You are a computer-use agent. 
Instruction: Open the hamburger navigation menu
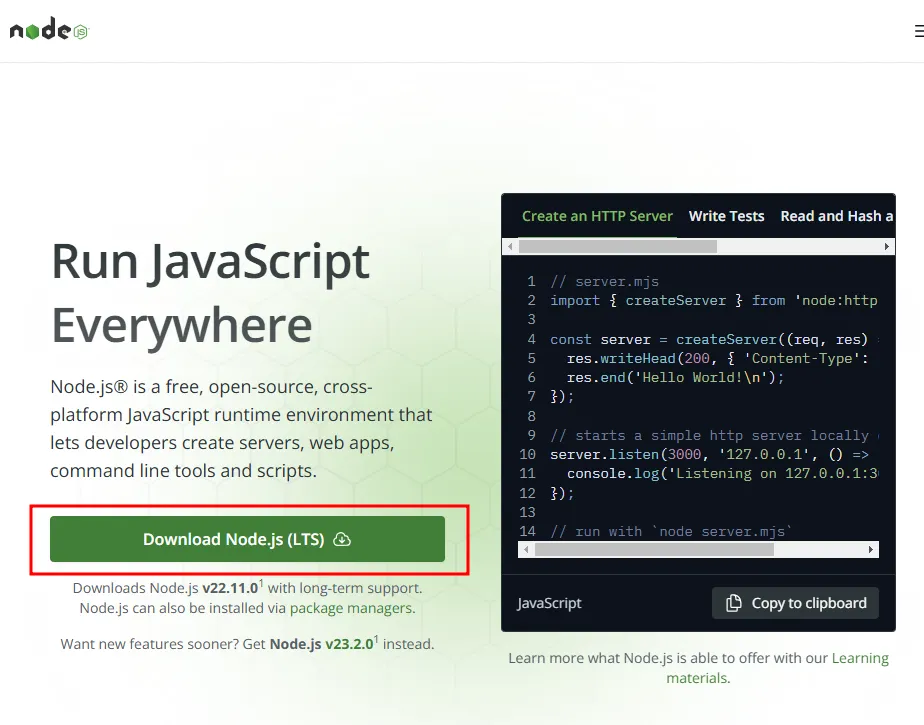pos(919,31)
